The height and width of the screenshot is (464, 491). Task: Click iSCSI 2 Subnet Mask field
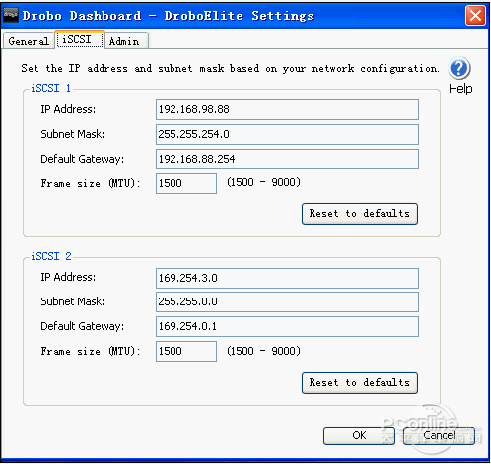tap(287, 302)
